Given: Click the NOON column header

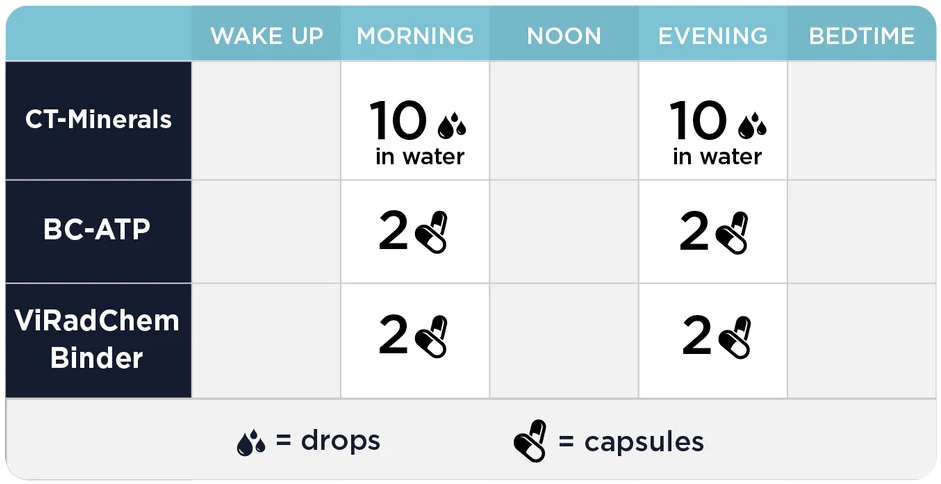Looking at the screenshot, I should [564, 36].
